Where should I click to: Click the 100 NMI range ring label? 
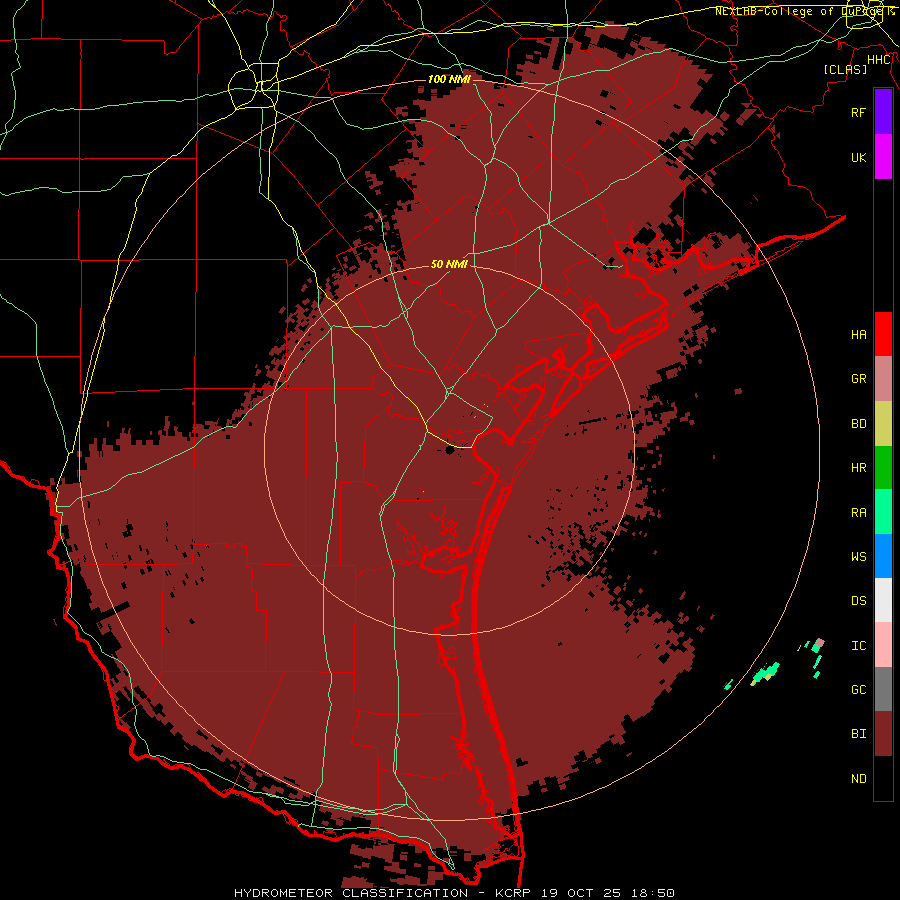(449, 79)
